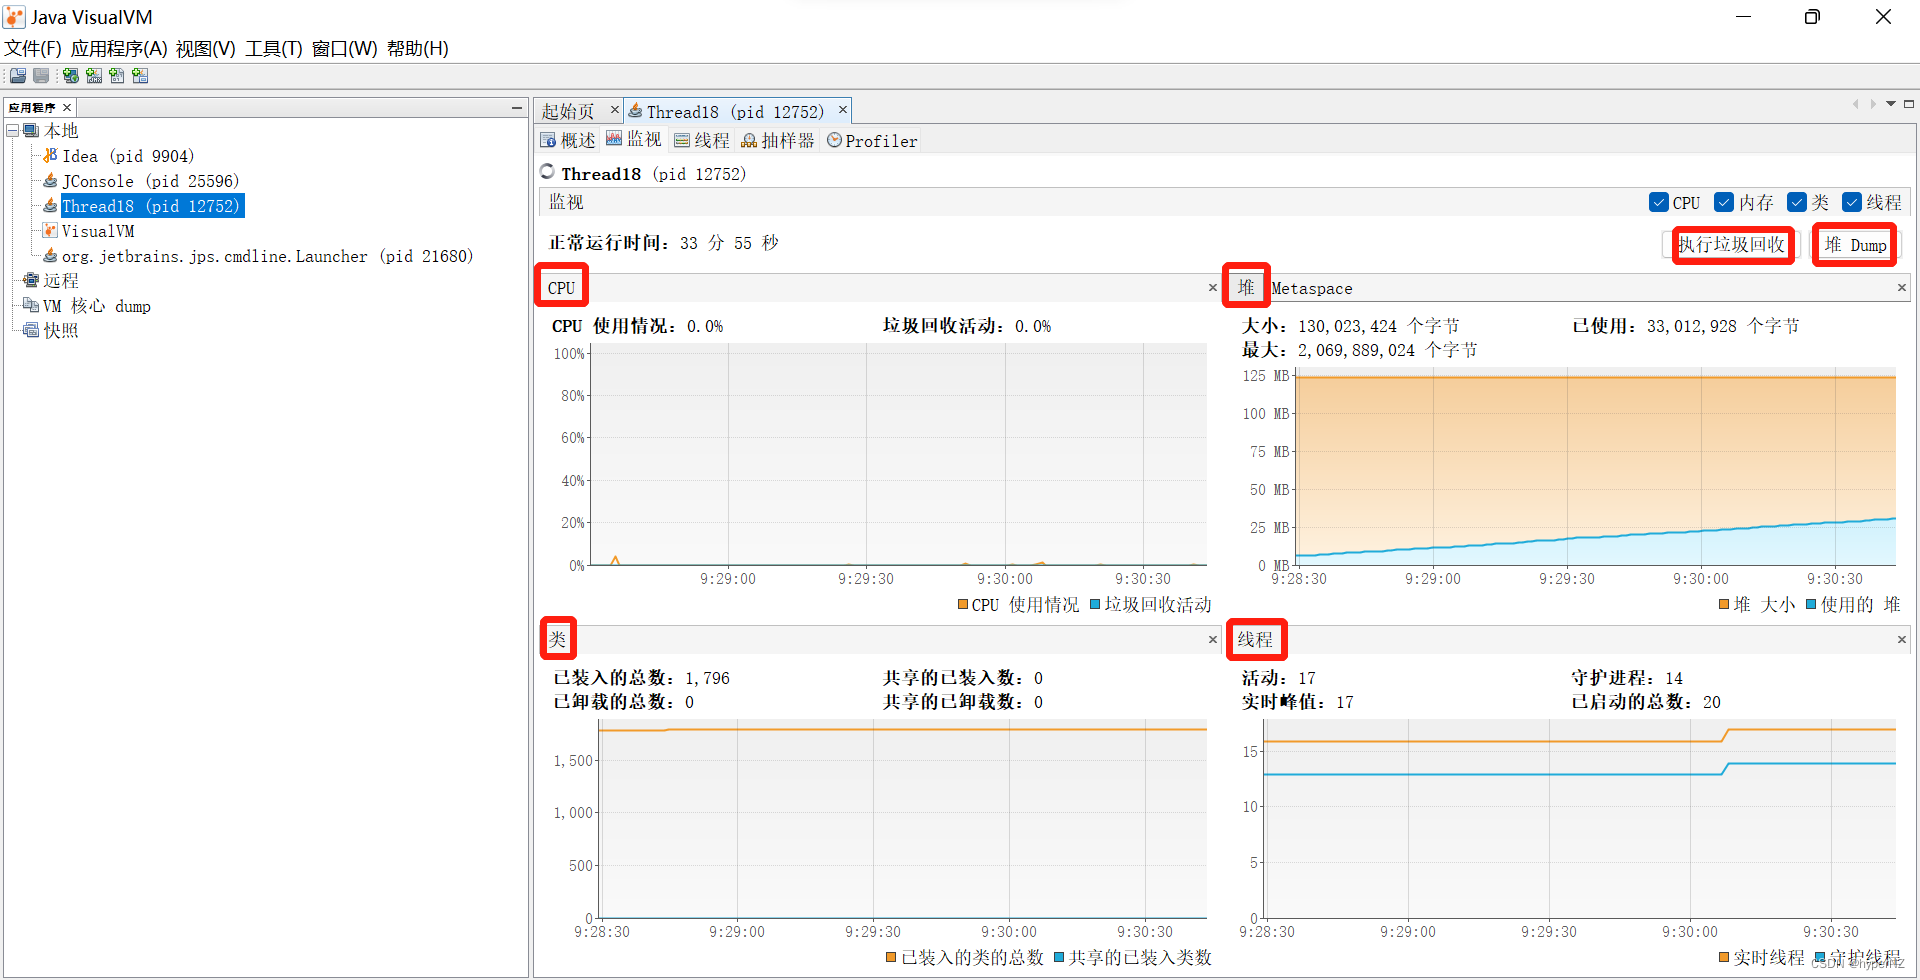The height and width of the screenshot is (980, 1920).
Task: Open the document list dropdown arrow
Action: (x=1891, y=104)
